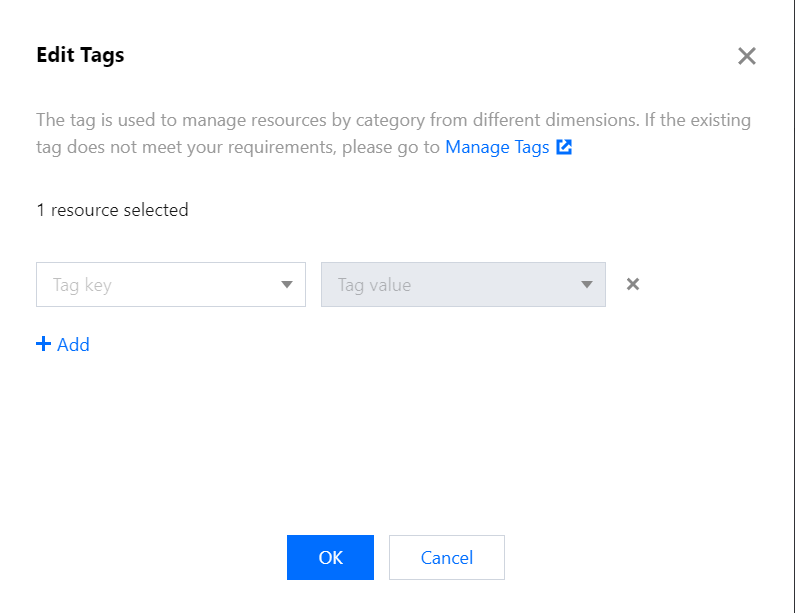Image resolution: width=795 pixels, height=613 pixels.
Task: Open the Tag key combo box
Action: (170, 285)
